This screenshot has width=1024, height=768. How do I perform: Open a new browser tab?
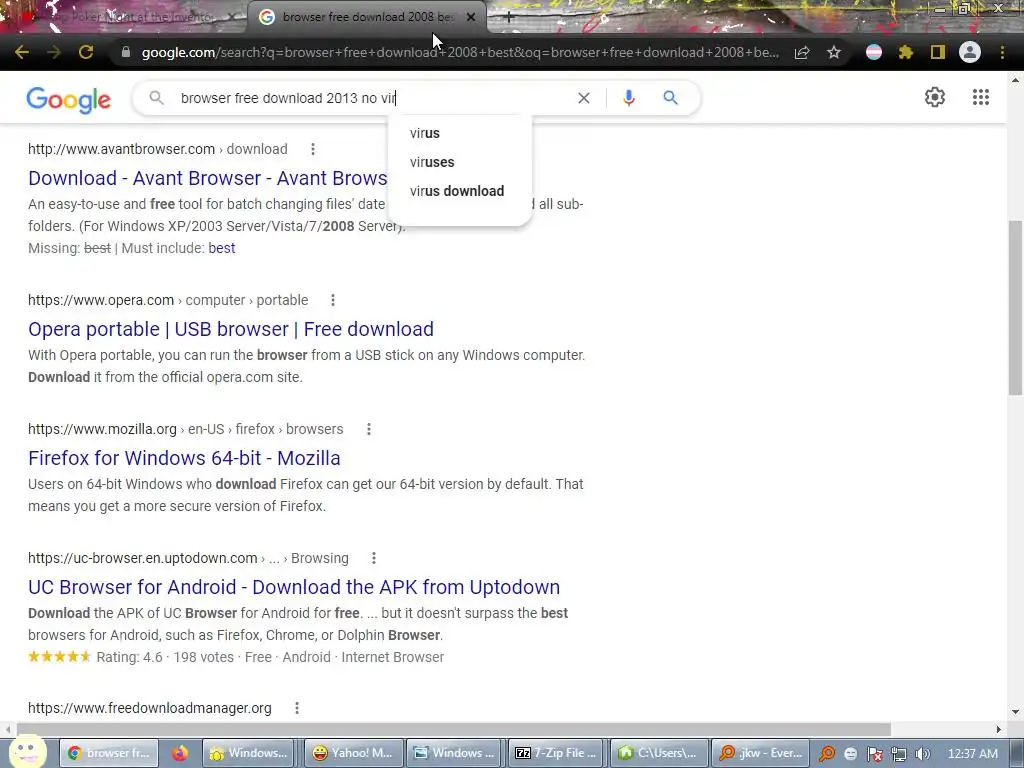[509, 18]
